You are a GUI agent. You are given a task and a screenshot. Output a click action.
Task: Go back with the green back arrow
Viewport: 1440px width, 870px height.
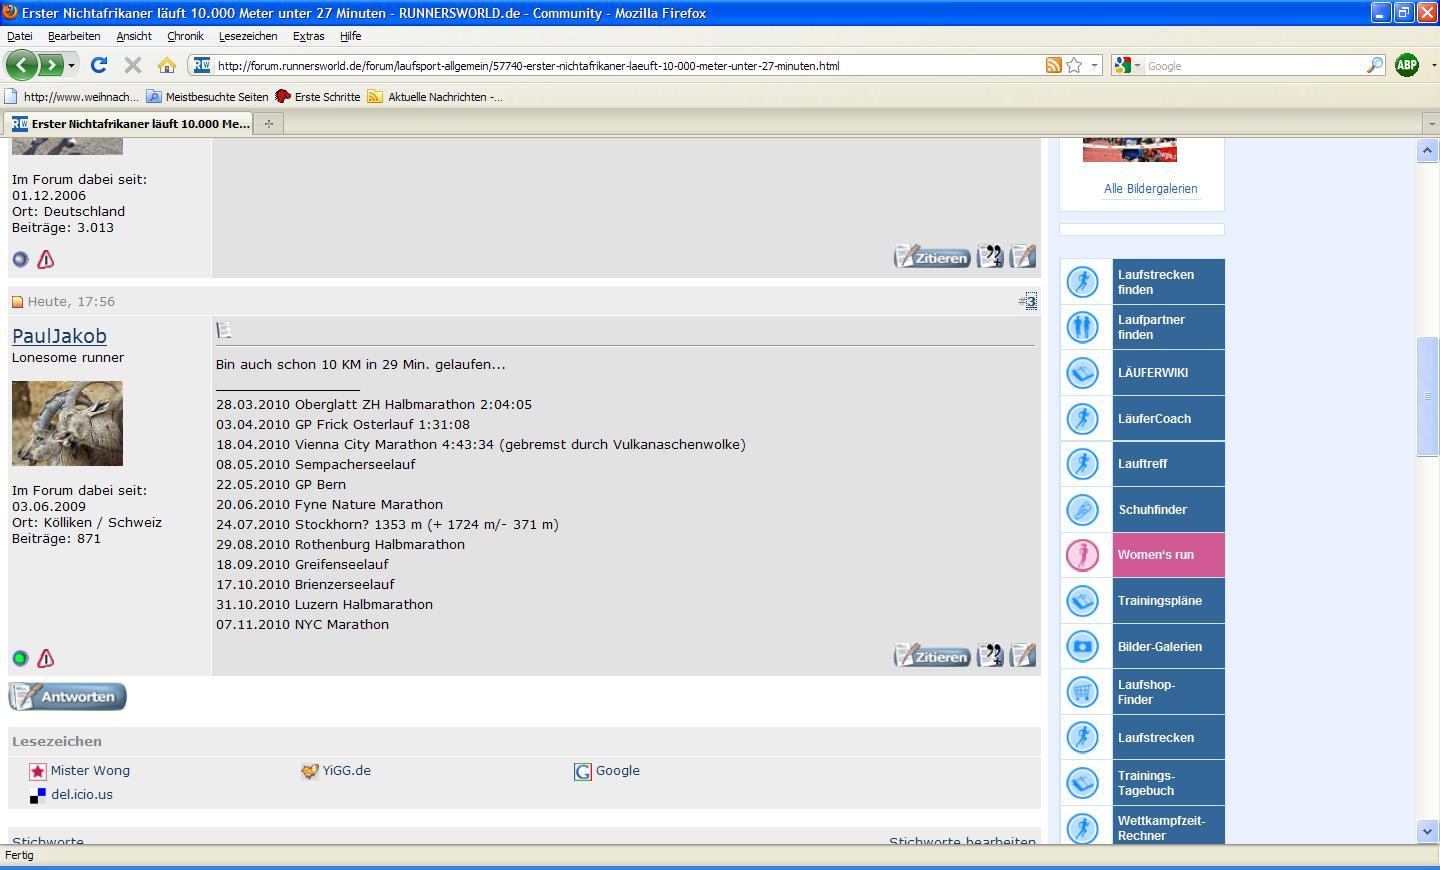click(22, 65)
